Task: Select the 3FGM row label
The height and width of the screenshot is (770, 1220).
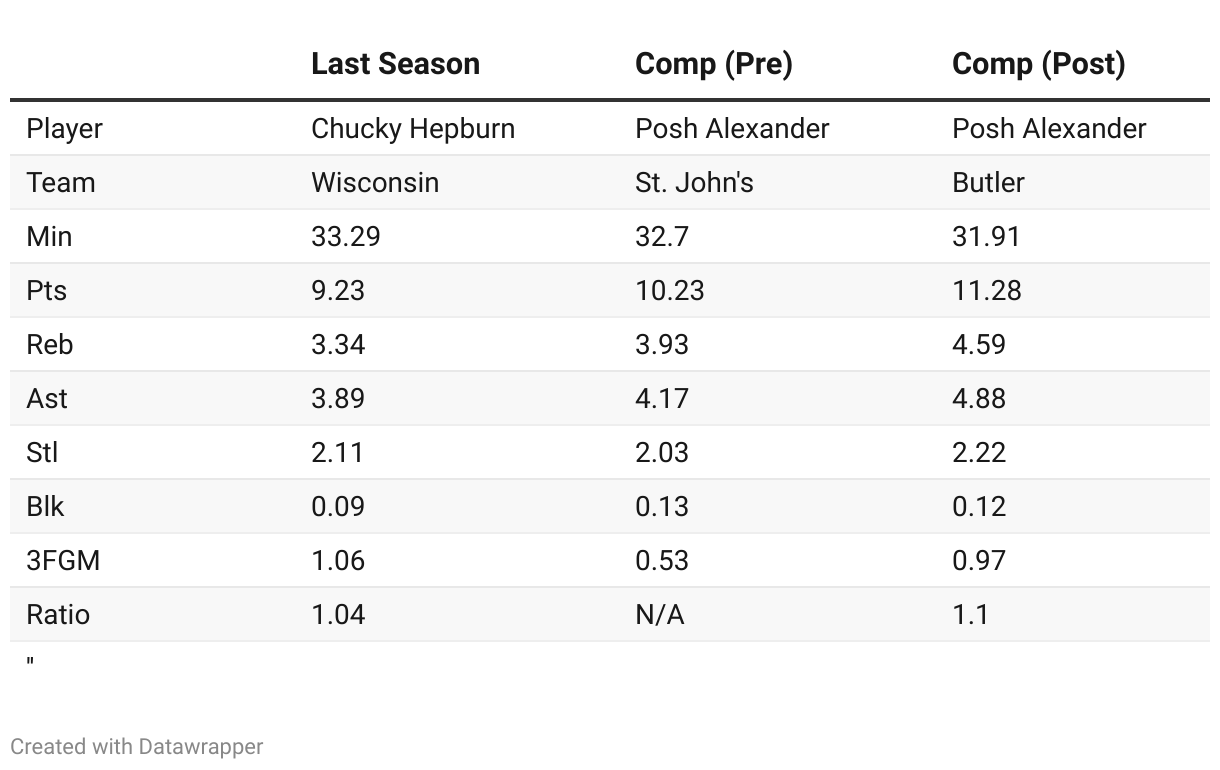Action: (63, 561)
